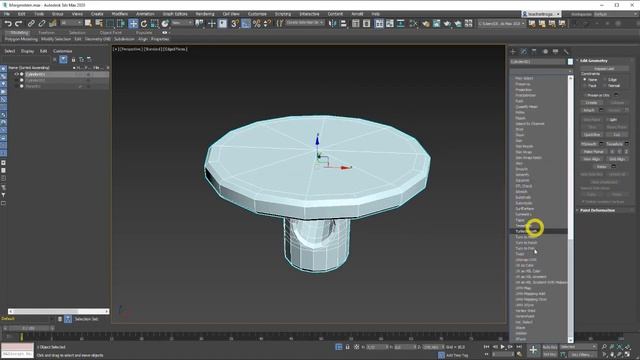This screenshot has height=360, width=640.
Task: Open the Create tab in command panel
Action: (x=513, y=51)
